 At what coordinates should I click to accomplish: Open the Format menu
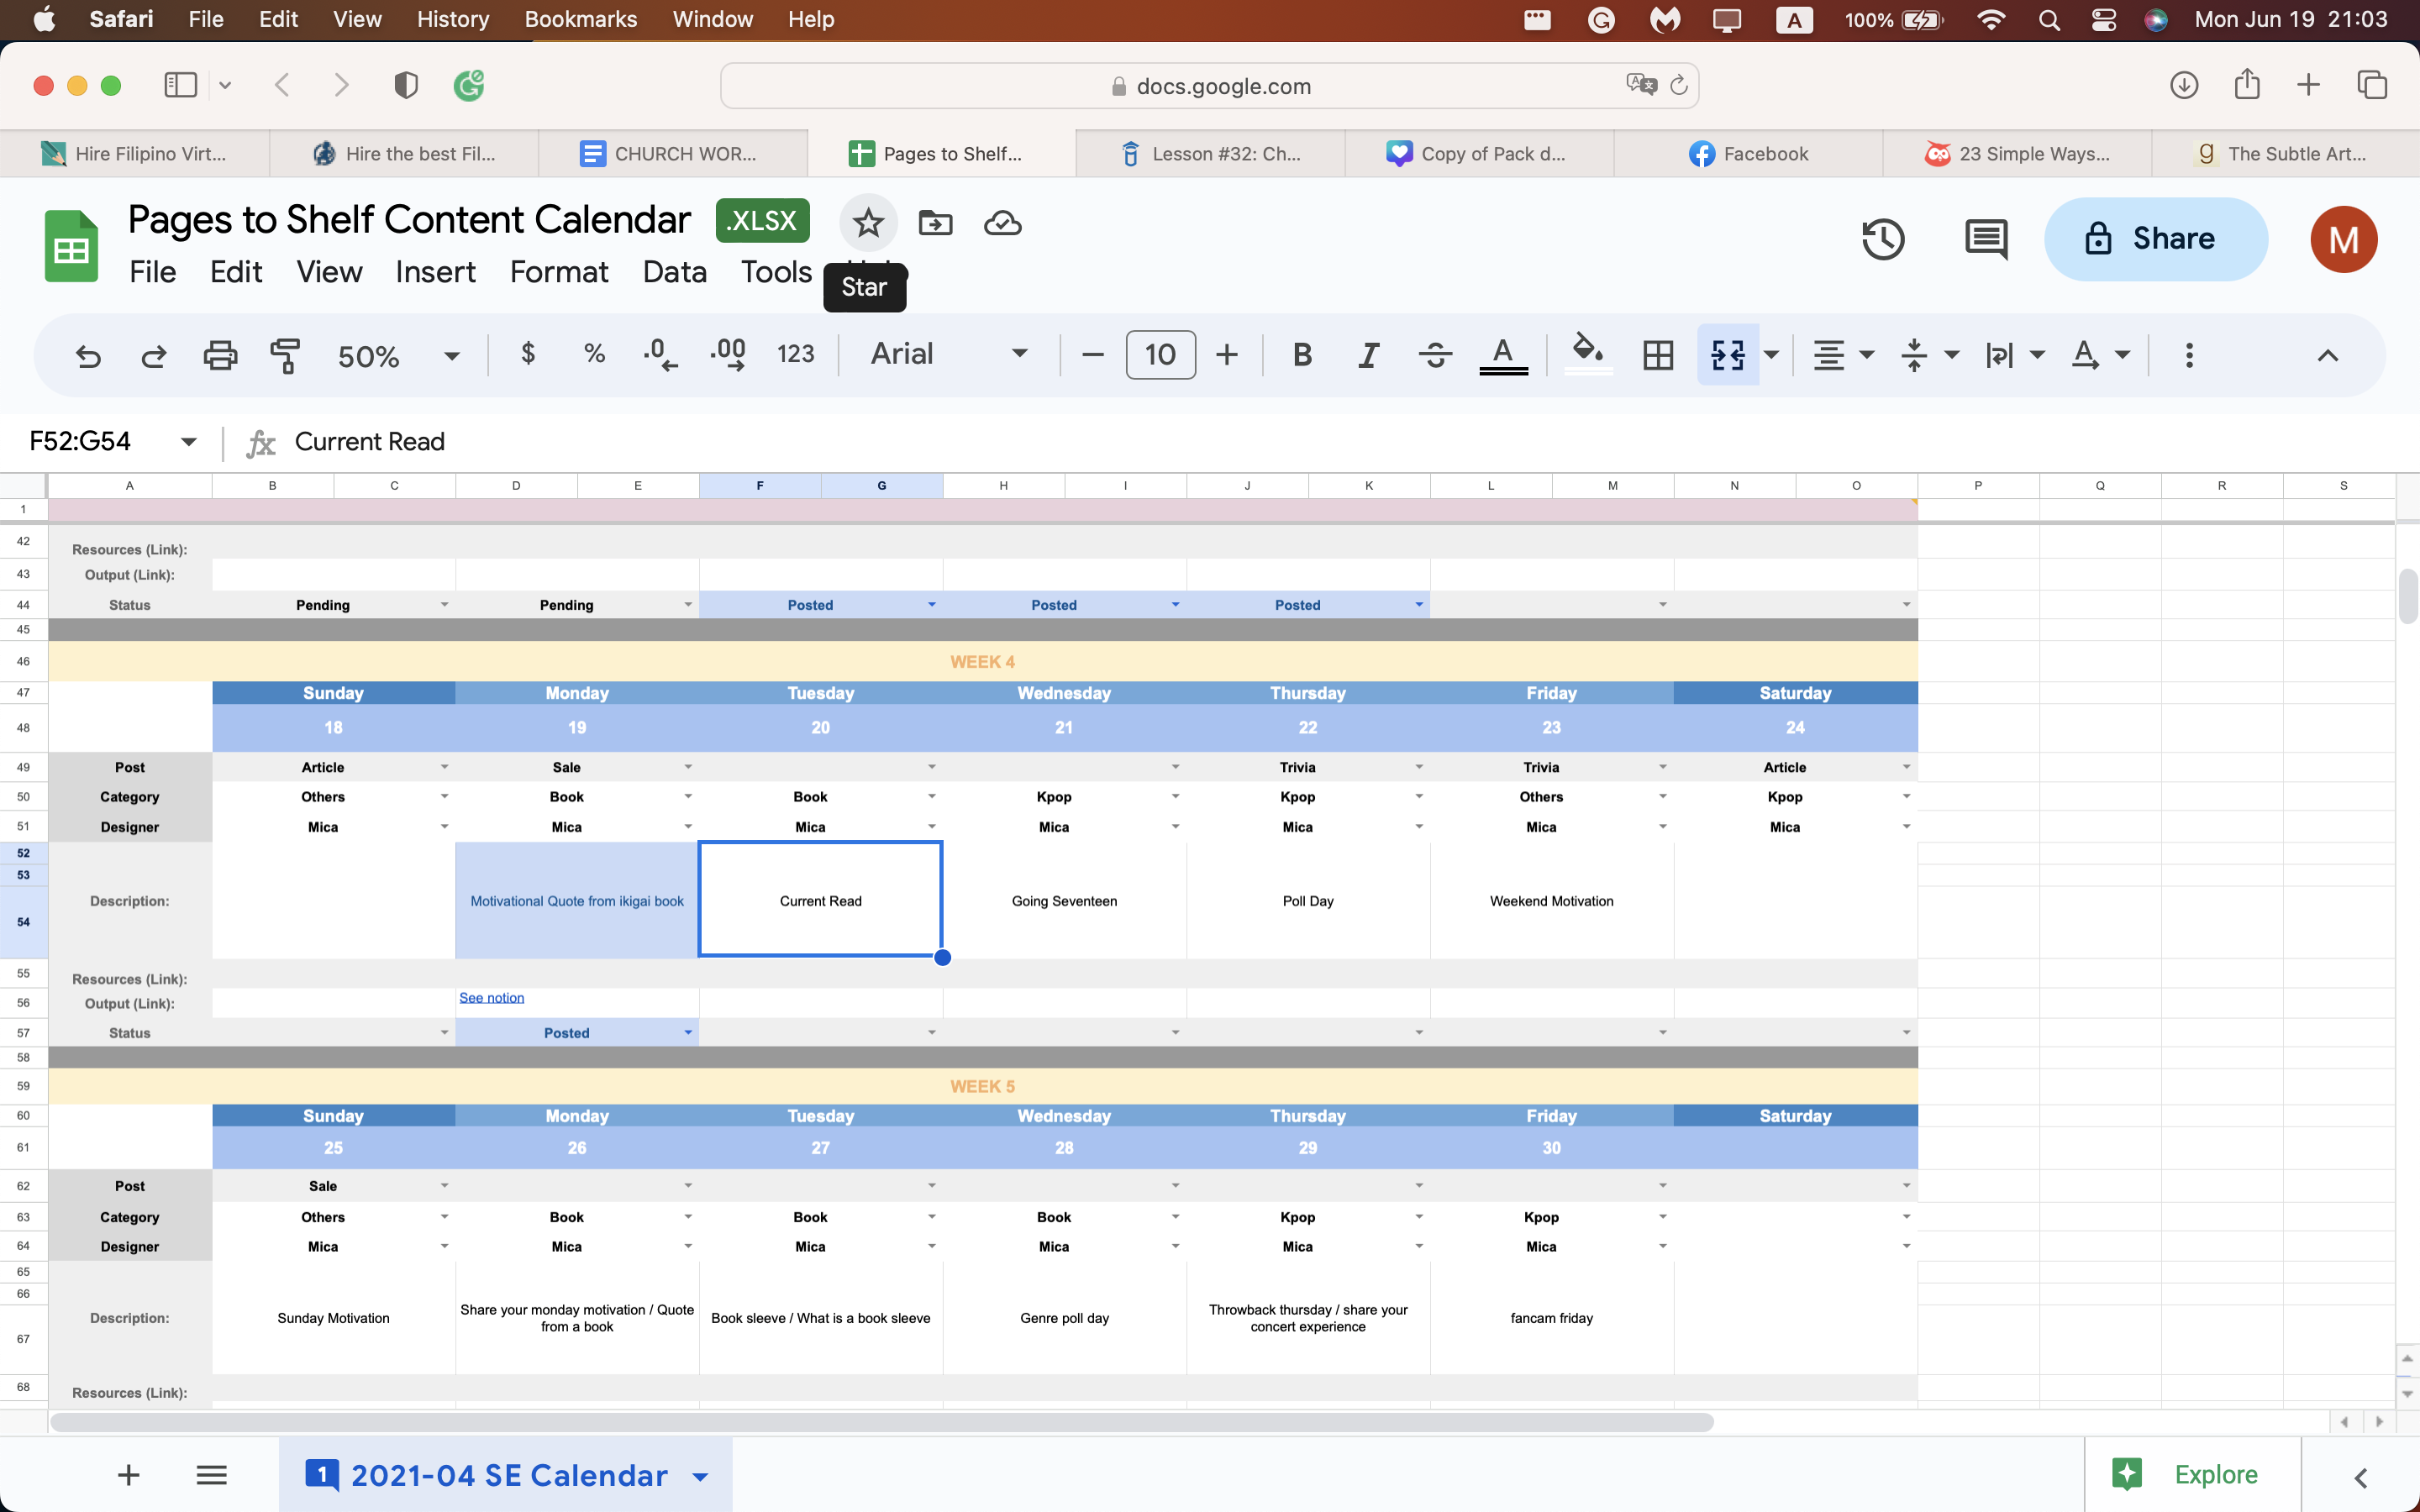click(x=559, y=271)
